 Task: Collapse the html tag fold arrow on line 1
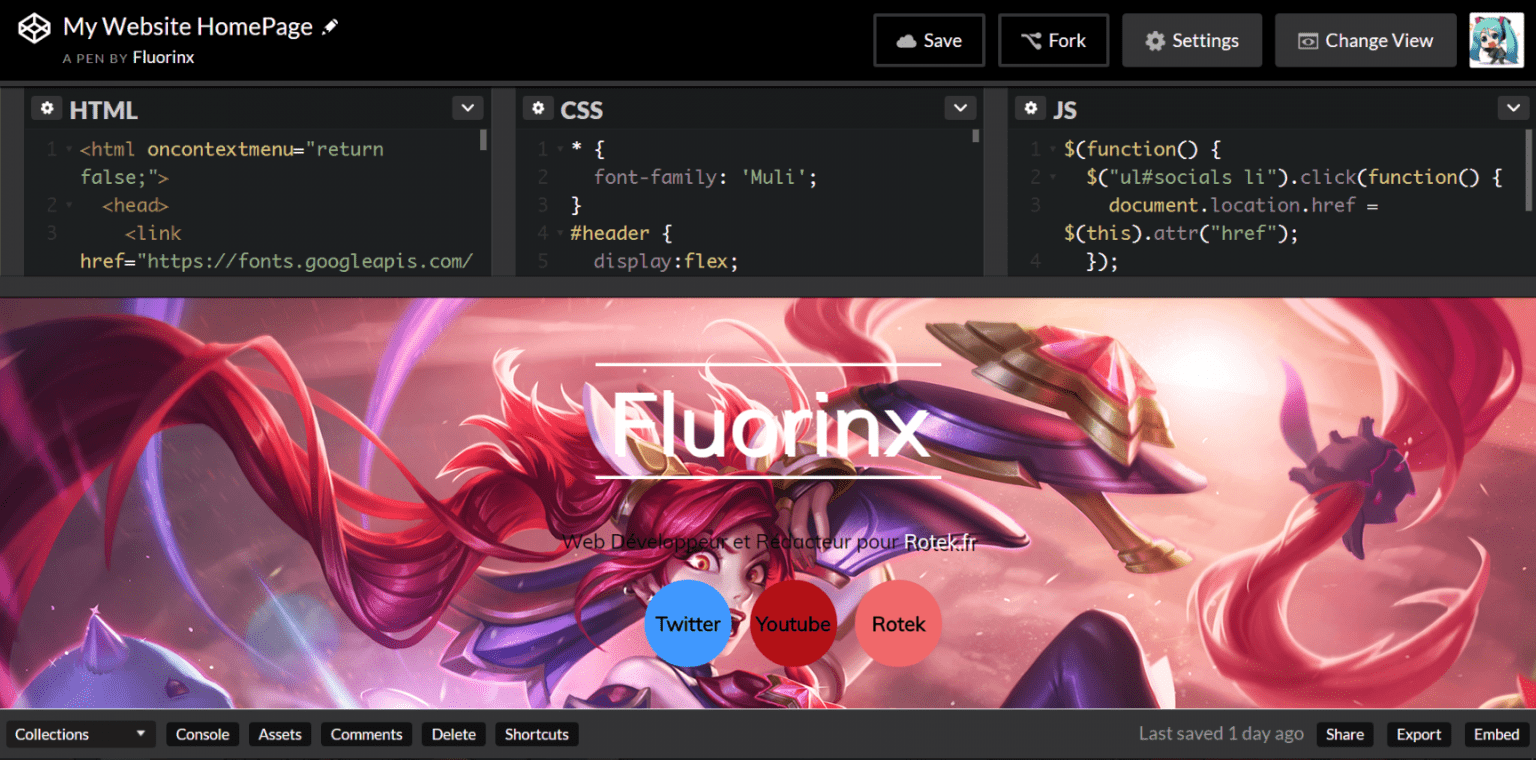coord(69,150)
